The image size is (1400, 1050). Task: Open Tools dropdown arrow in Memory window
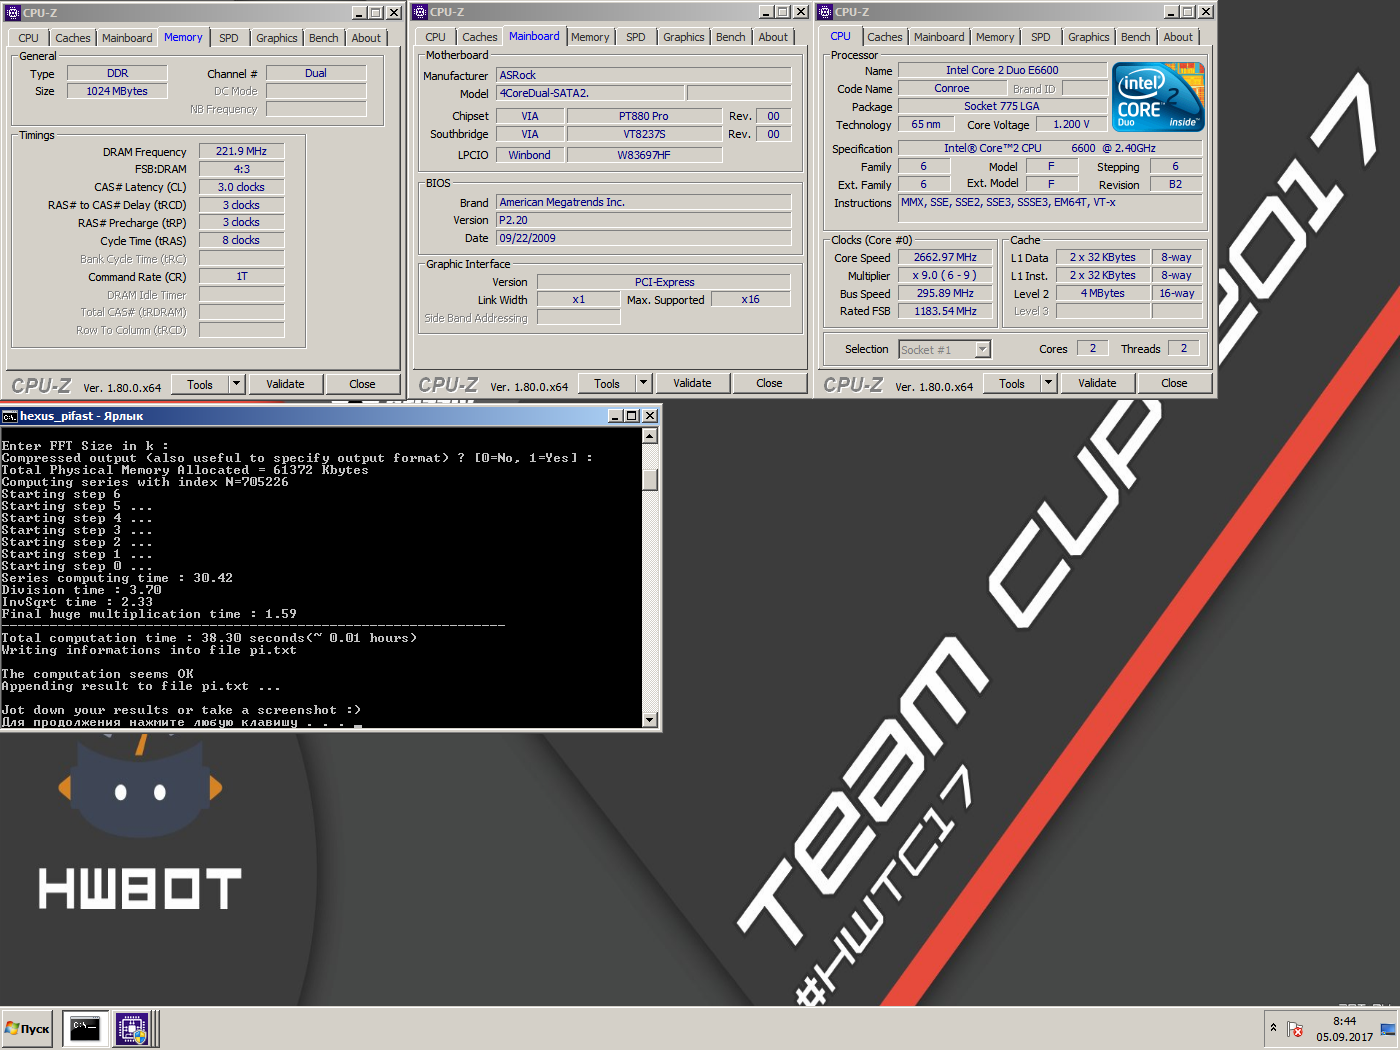[237, 384]
